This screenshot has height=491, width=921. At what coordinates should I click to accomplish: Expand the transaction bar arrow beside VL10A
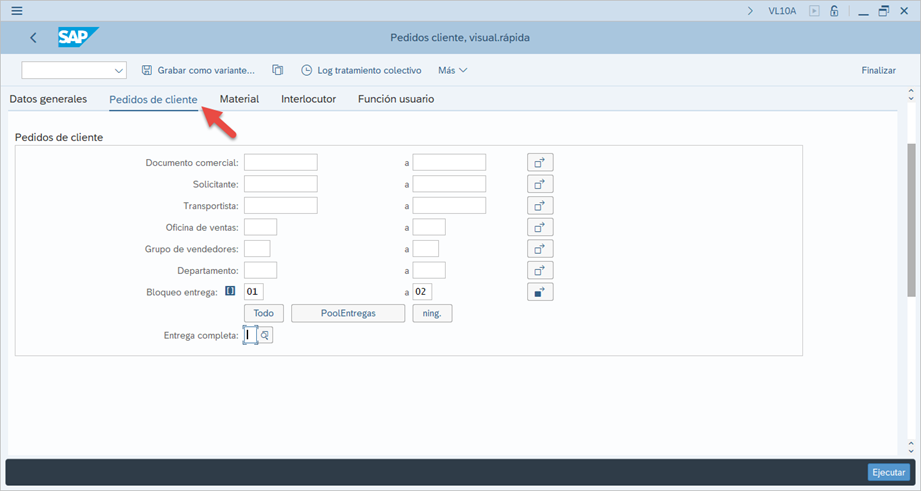(x=750, y=11)
